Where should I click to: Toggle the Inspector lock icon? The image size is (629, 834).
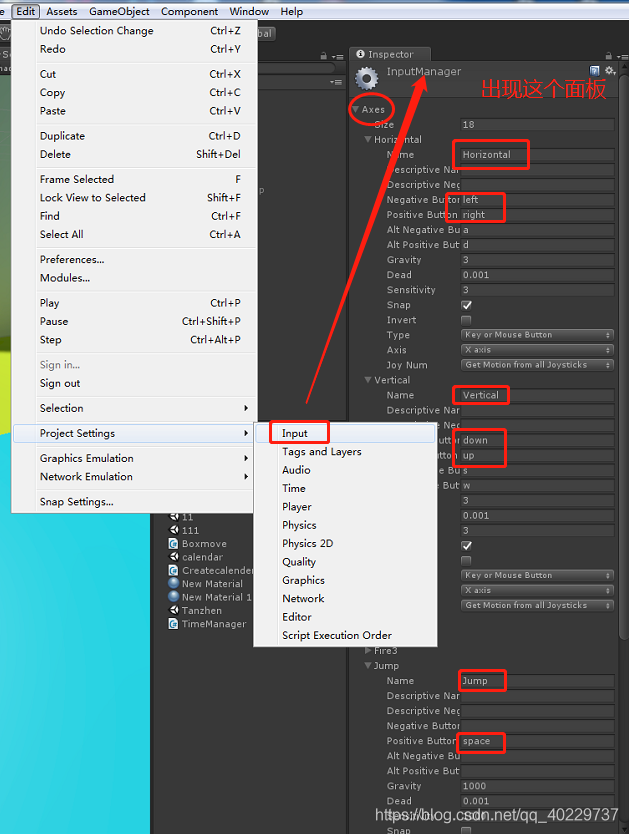[608, 55]
